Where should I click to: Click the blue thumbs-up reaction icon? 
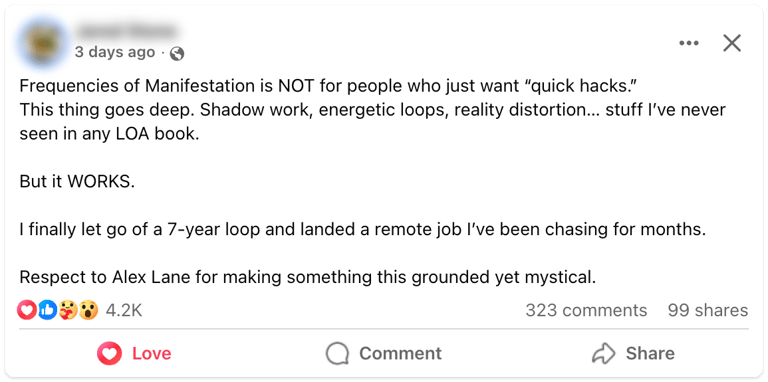(48, 310)
